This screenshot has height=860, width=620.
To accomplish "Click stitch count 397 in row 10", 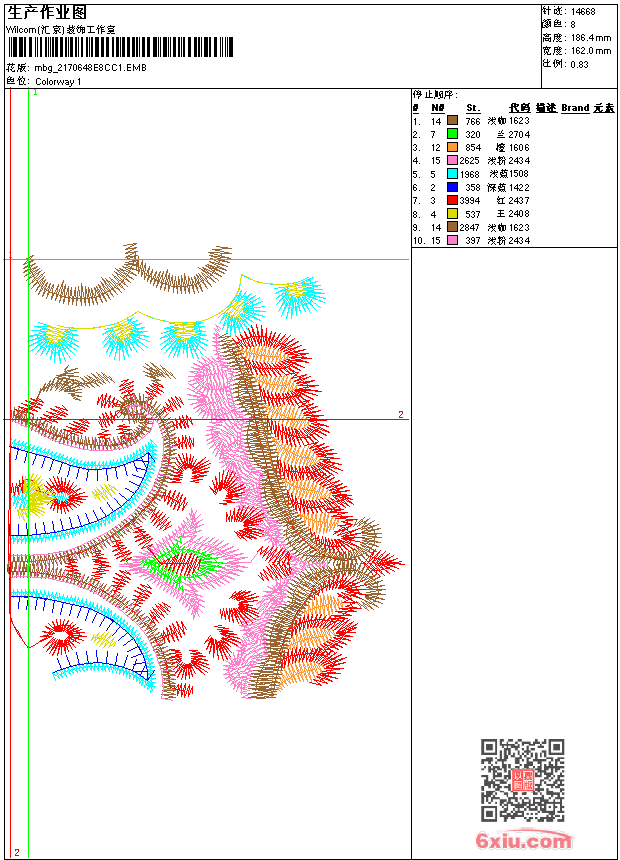I will (x=473, y=241).
